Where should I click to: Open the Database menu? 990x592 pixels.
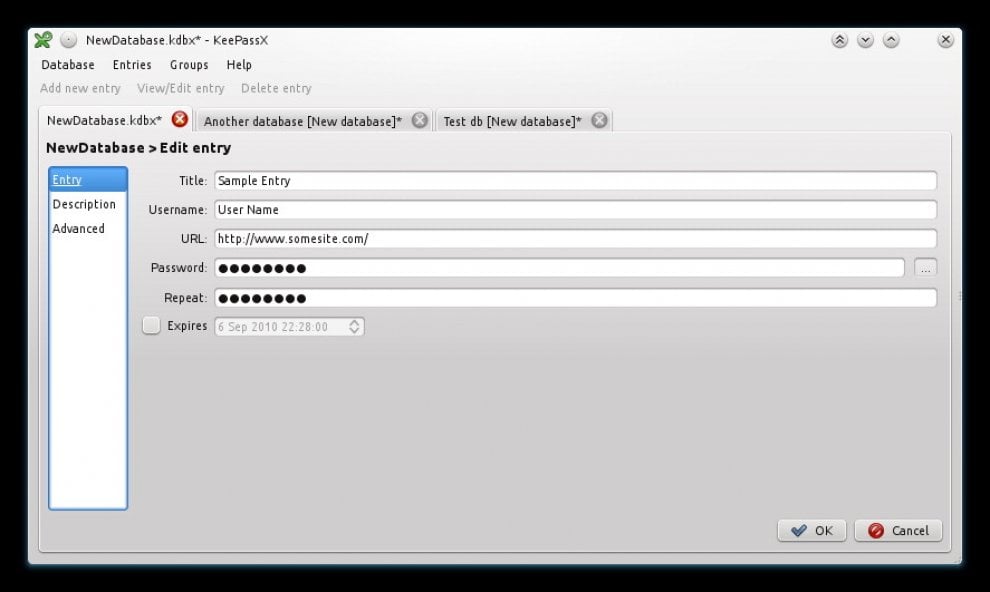tap(68, 64)
